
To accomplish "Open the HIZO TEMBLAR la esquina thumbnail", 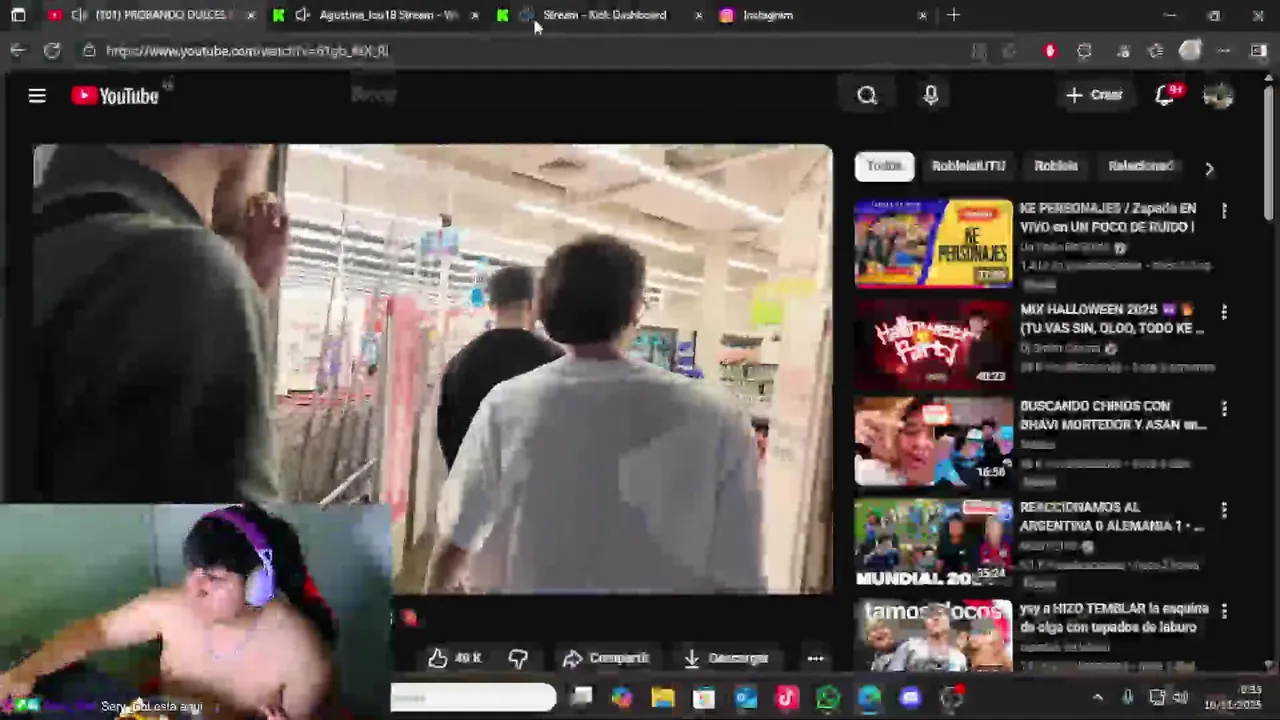I will tap(933, 635).
